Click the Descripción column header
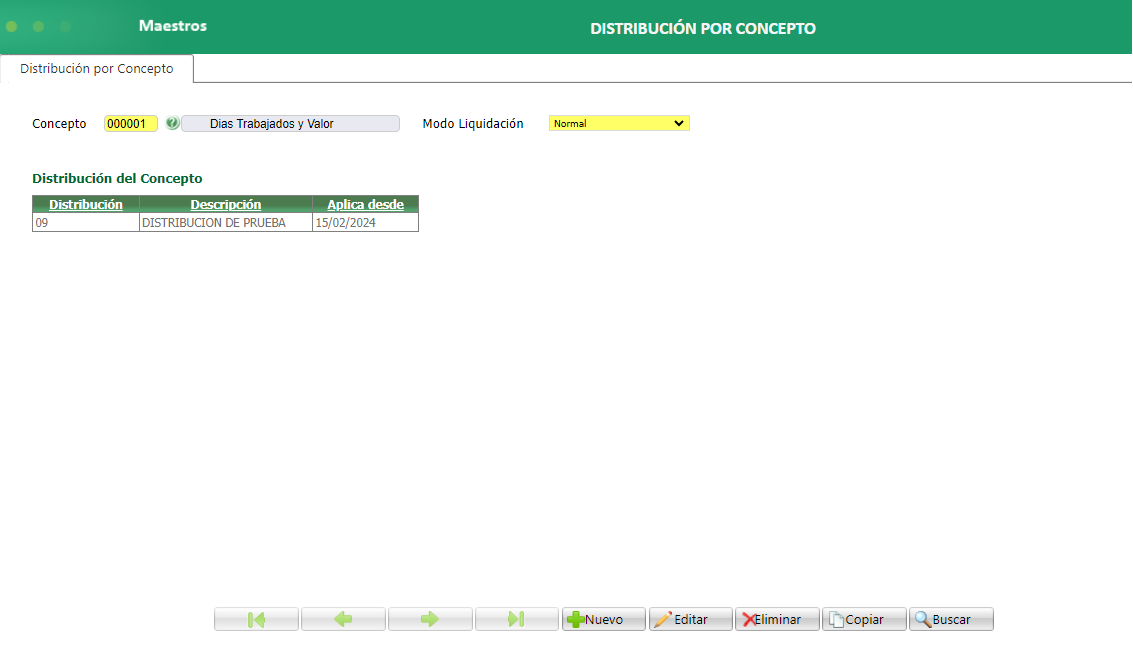The width and height of the screenshot is (1133, 658). (x=225, y=204)
